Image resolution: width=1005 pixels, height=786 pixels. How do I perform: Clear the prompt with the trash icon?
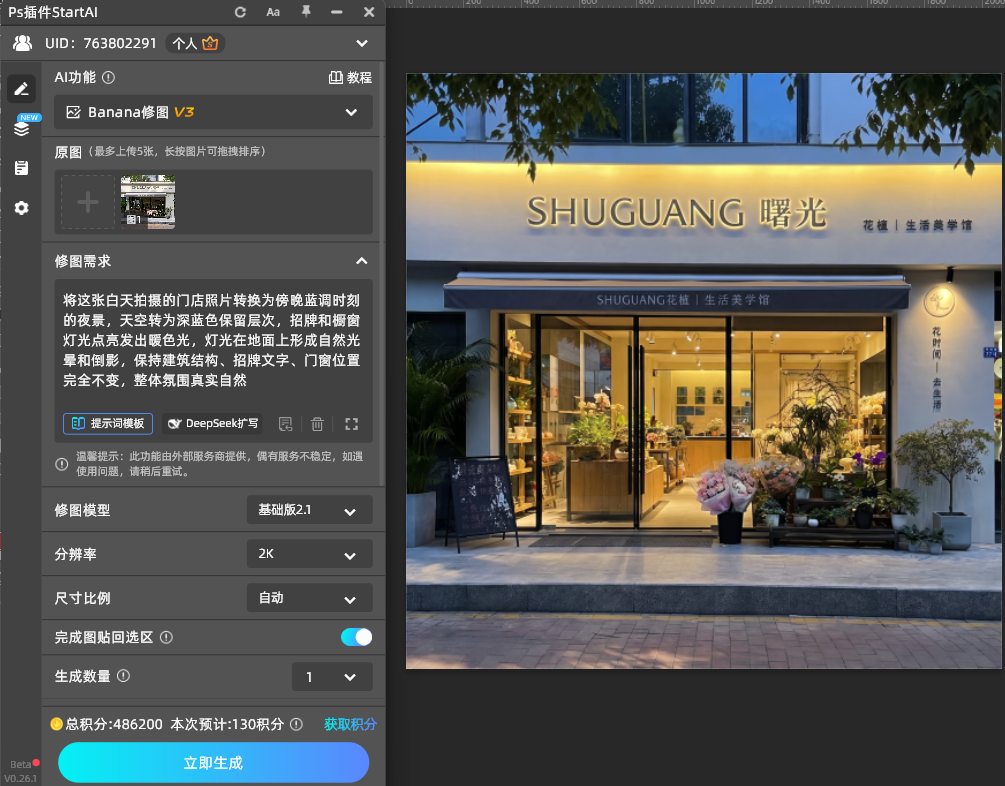(317, 424)
